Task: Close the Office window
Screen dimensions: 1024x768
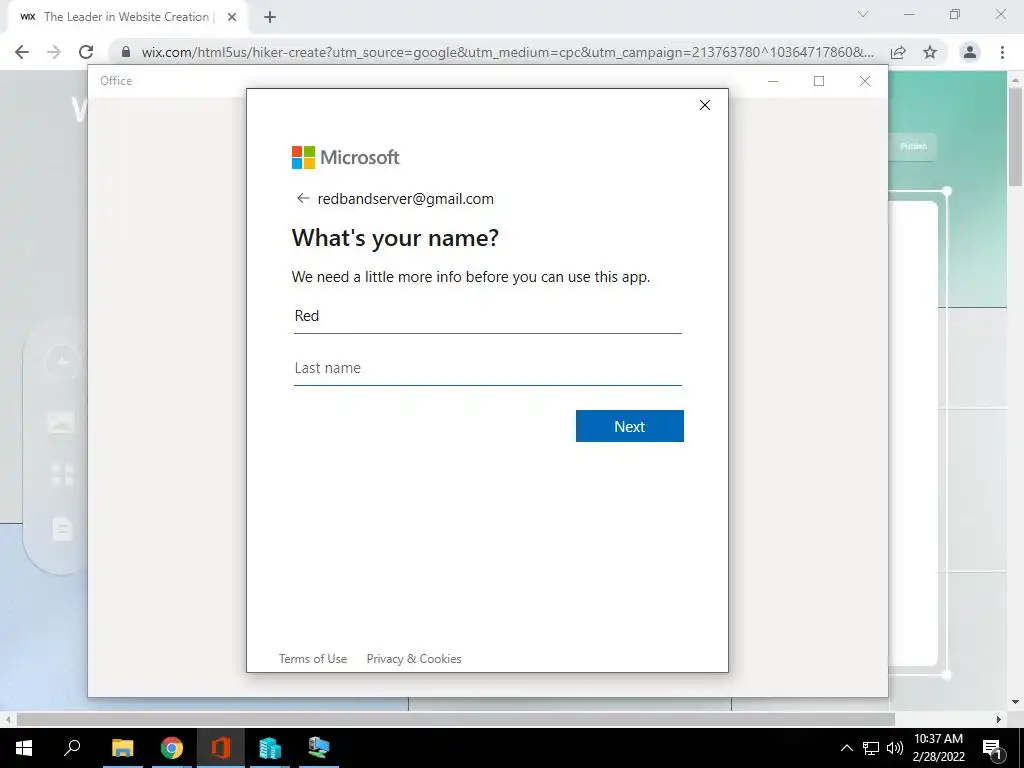Action: tap(865, 81)
